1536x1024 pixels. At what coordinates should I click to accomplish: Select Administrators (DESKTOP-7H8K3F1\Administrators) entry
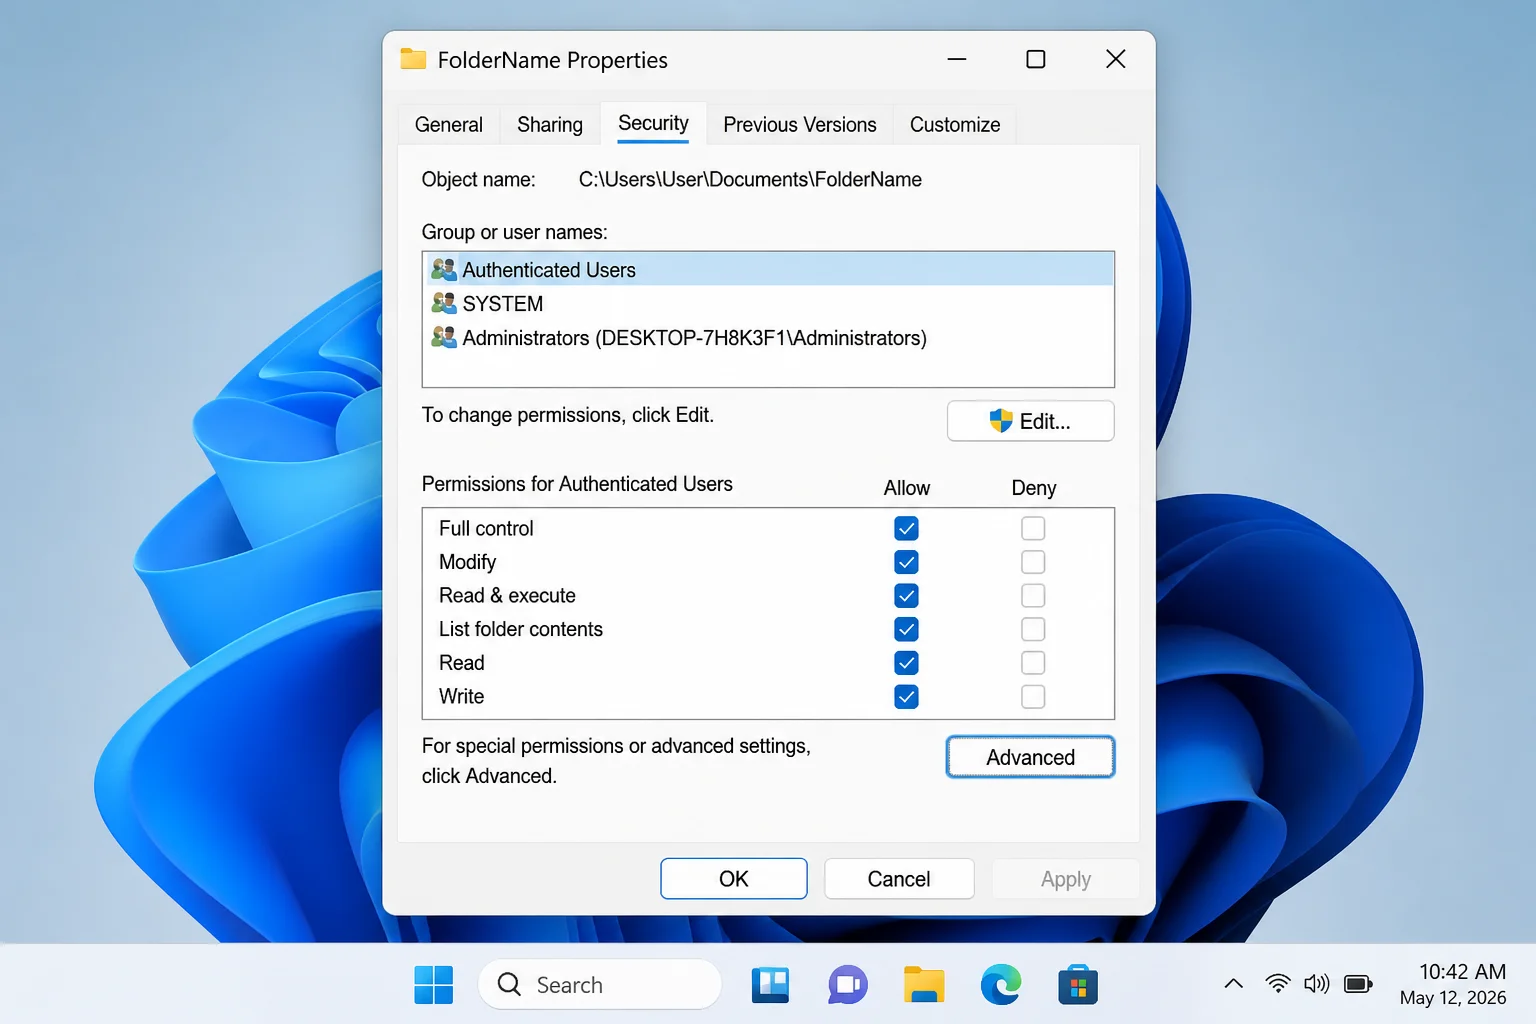(x=768, y=337)
